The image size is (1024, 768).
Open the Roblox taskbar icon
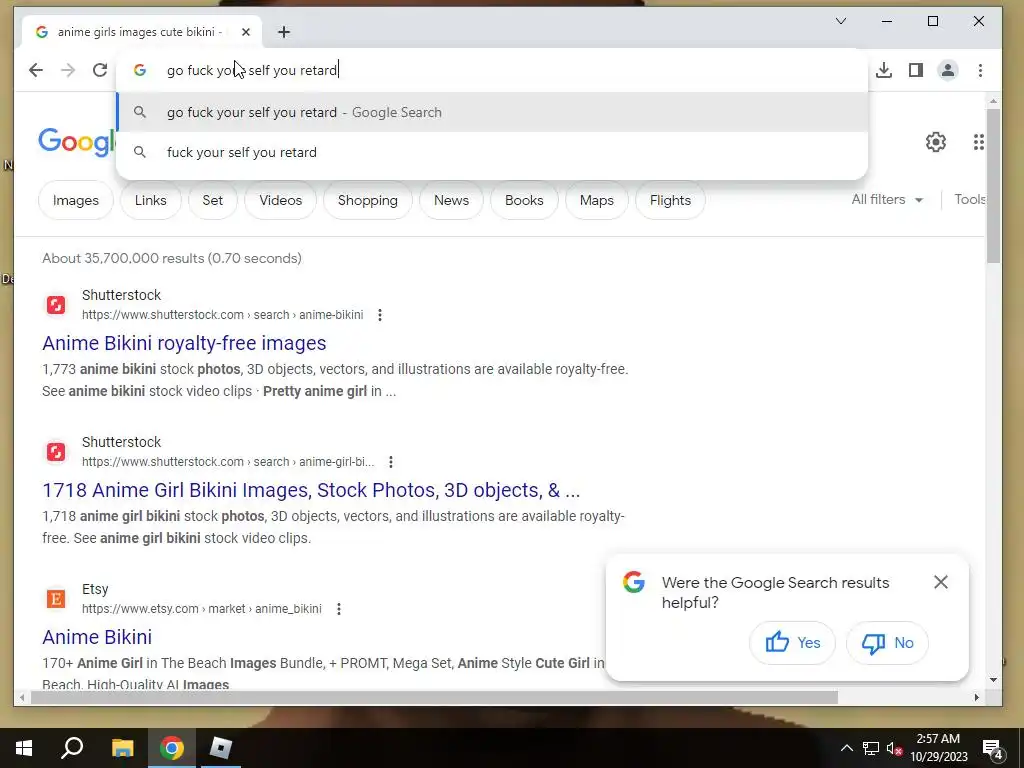[x=220, y=748]
